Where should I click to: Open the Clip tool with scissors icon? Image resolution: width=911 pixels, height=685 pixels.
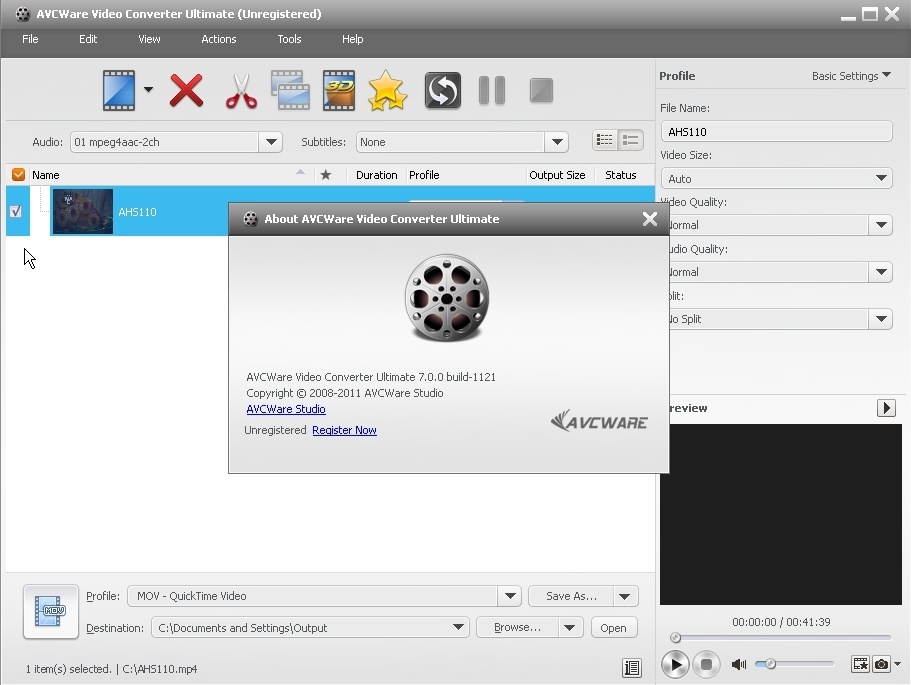(x=239, y=90)
